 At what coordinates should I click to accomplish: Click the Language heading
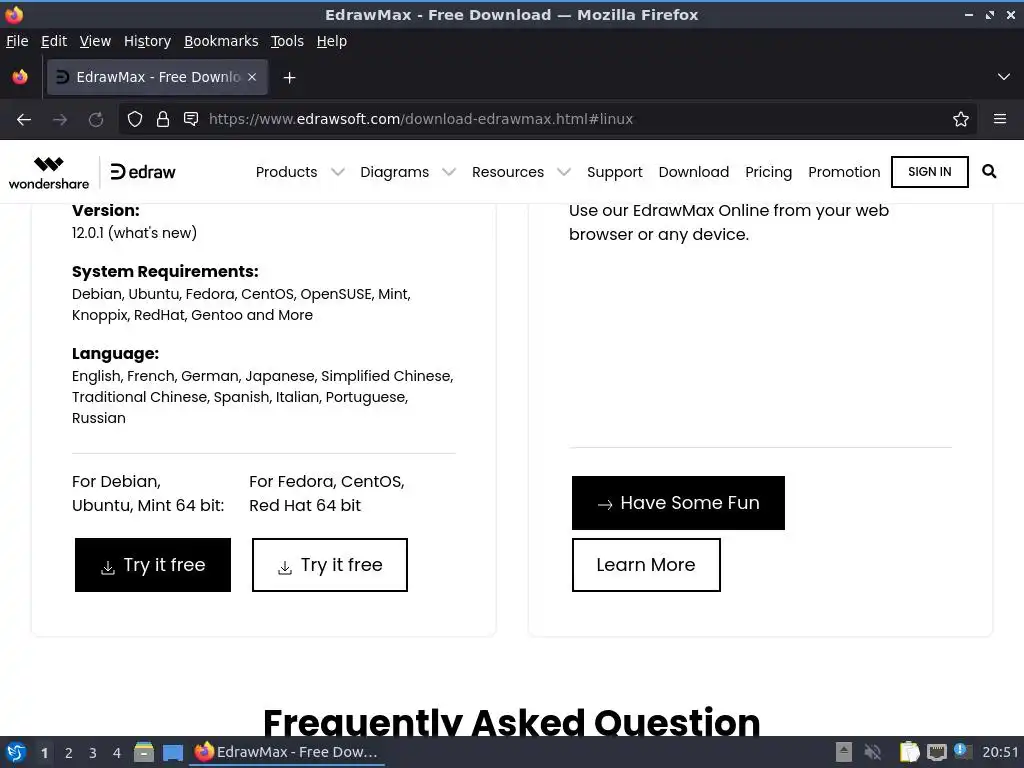[115, 353]
